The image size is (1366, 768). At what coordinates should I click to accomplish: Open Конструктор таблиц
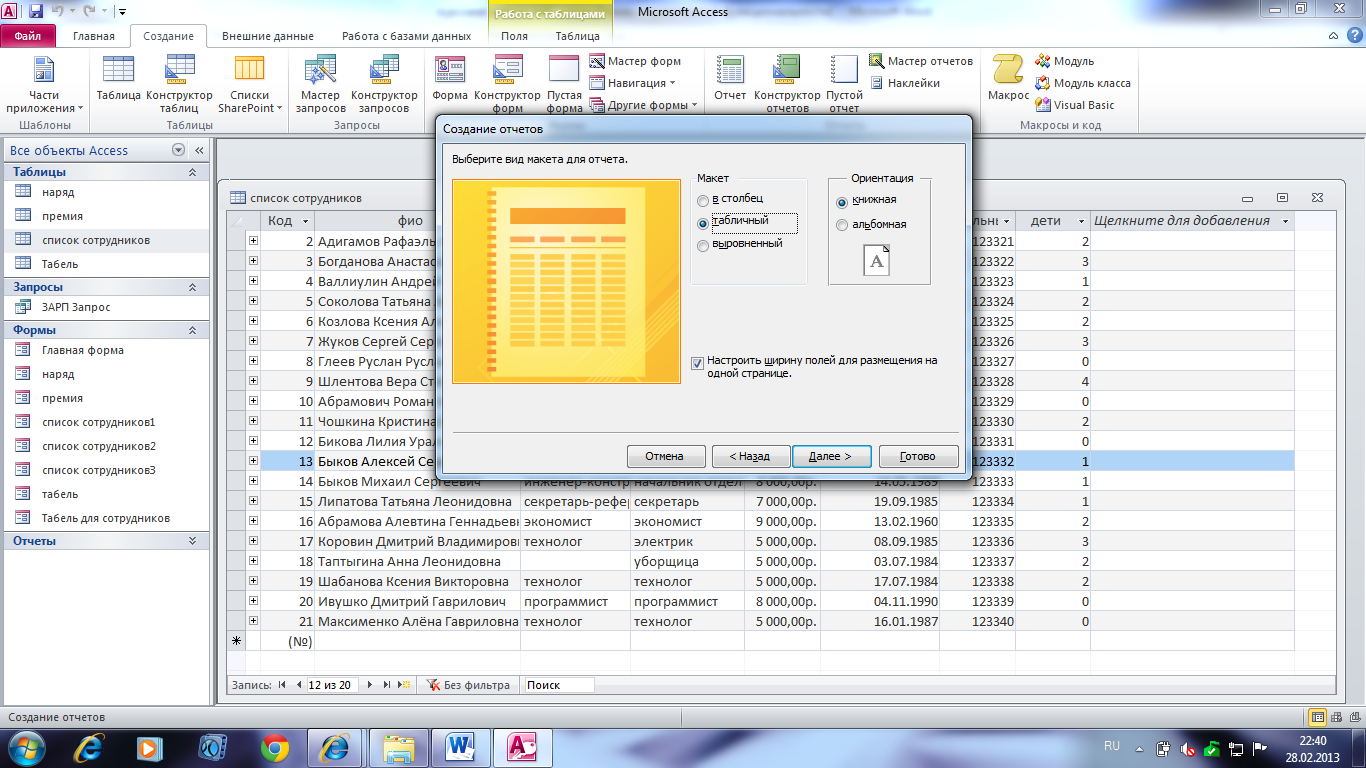pos(180,84)
